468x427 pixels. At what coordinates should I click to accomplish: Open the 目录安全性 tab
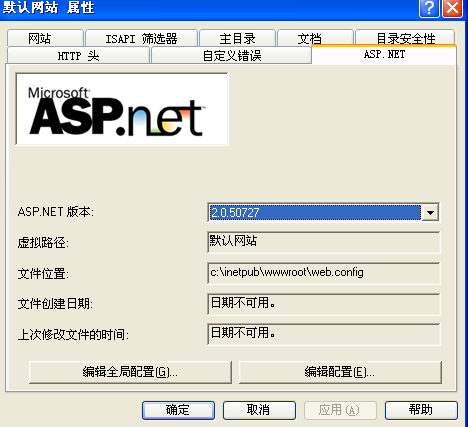[x=405, y=38]
